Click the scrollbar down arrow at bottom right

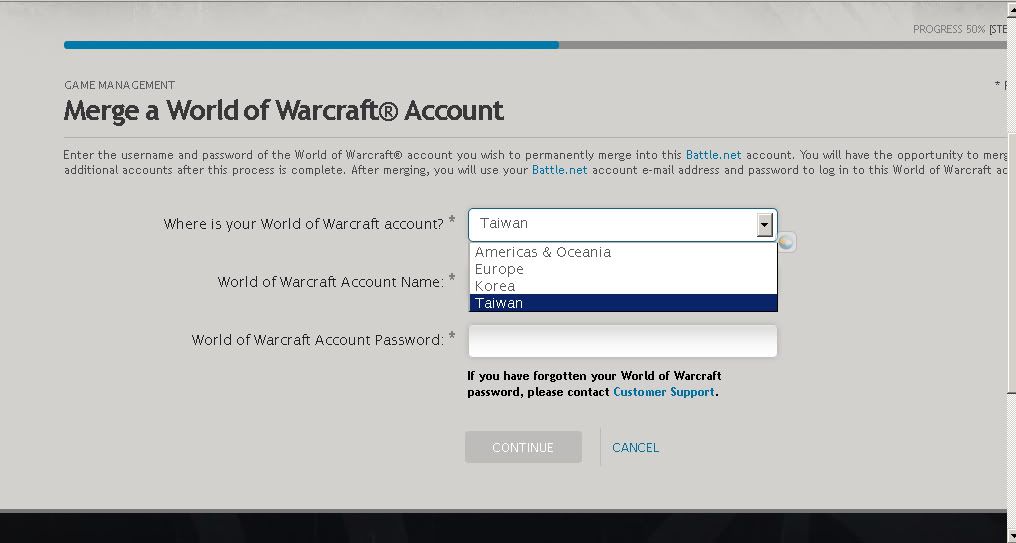tap(1011, 537)
